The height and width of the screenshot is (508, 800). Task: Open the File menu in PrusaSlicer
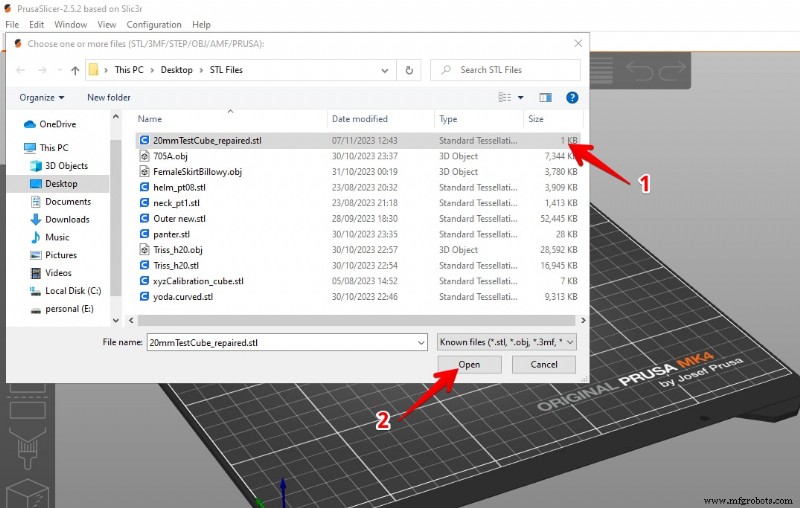click(x=12, y=24)
